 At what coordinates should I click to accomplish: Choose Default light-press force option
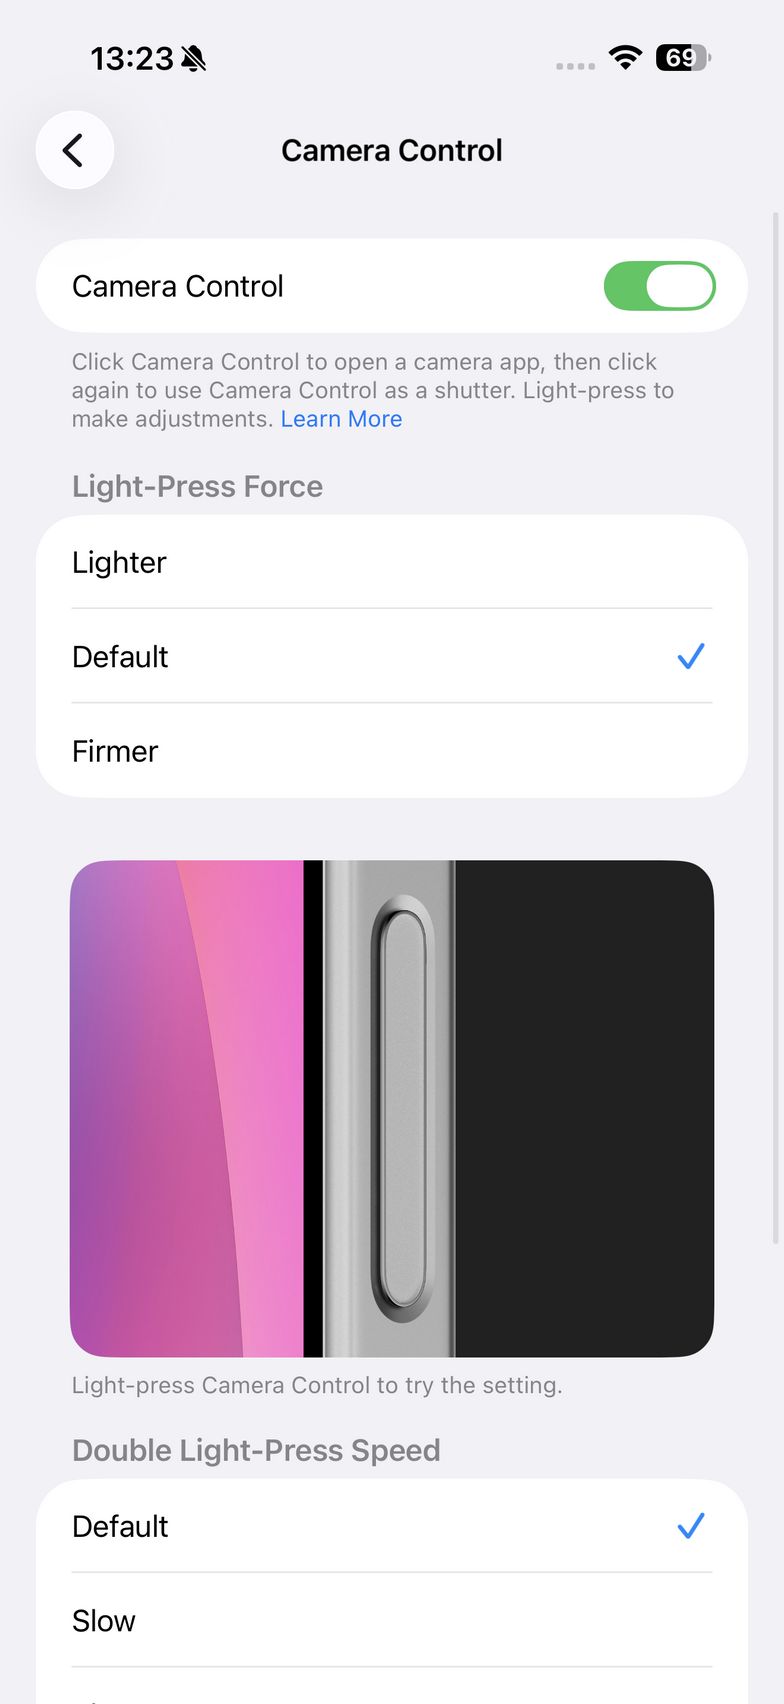click(x=392, y=656)
